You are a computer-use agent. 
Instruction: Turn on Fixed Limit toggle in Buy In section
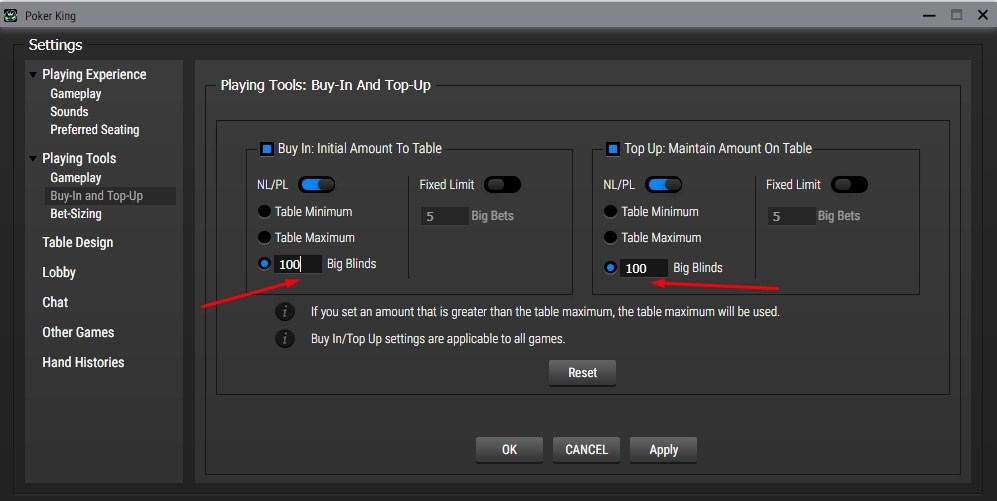tap(502, 185)
